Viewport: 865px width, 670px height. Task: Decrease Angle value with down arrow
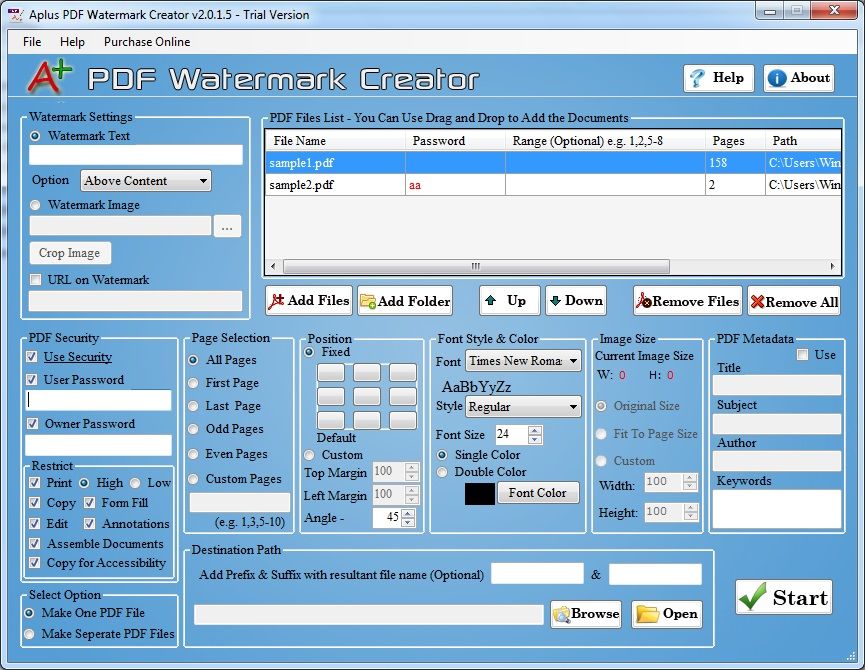pos(408,522)
